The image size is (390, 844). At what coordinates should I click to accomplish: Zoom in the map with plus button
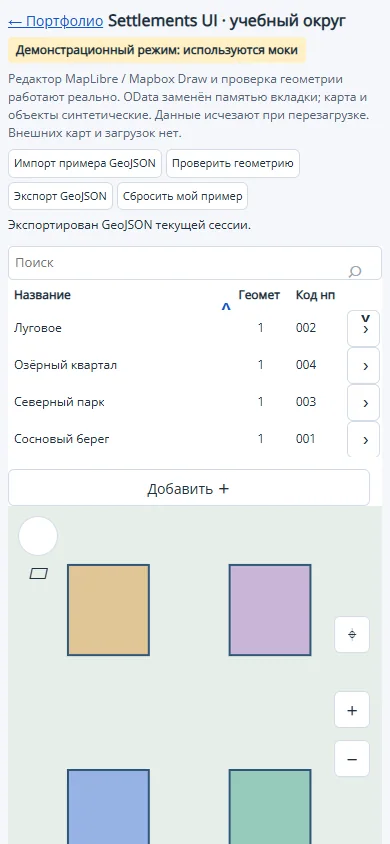tap(352, 710)
